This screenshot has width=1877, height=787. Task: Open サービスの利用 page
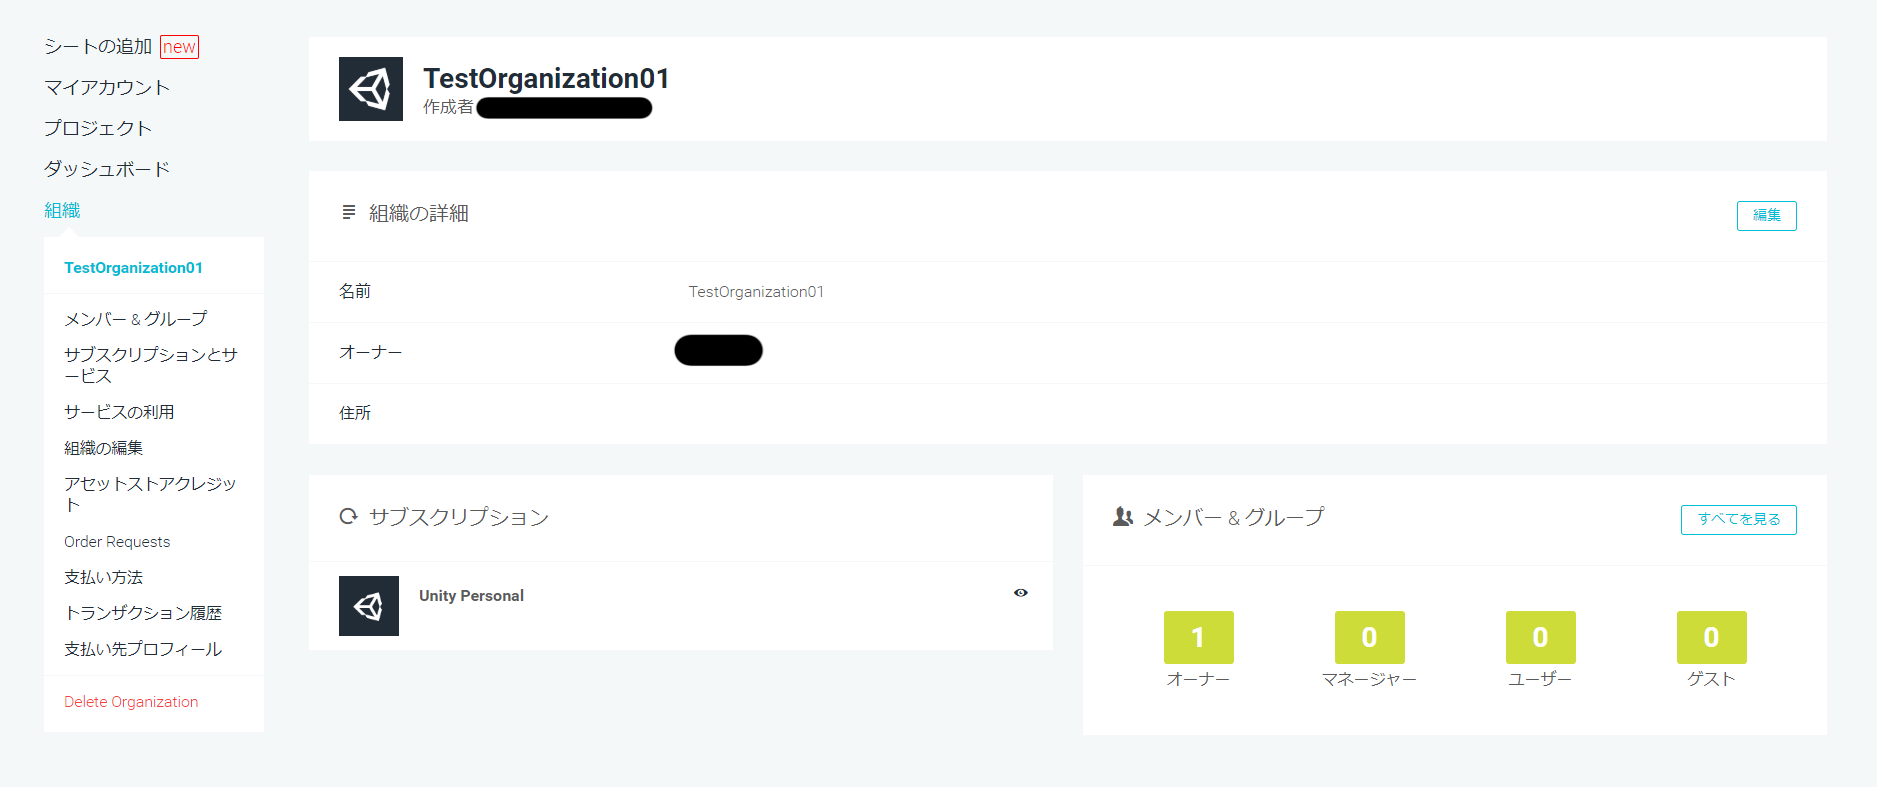[119, 412]
